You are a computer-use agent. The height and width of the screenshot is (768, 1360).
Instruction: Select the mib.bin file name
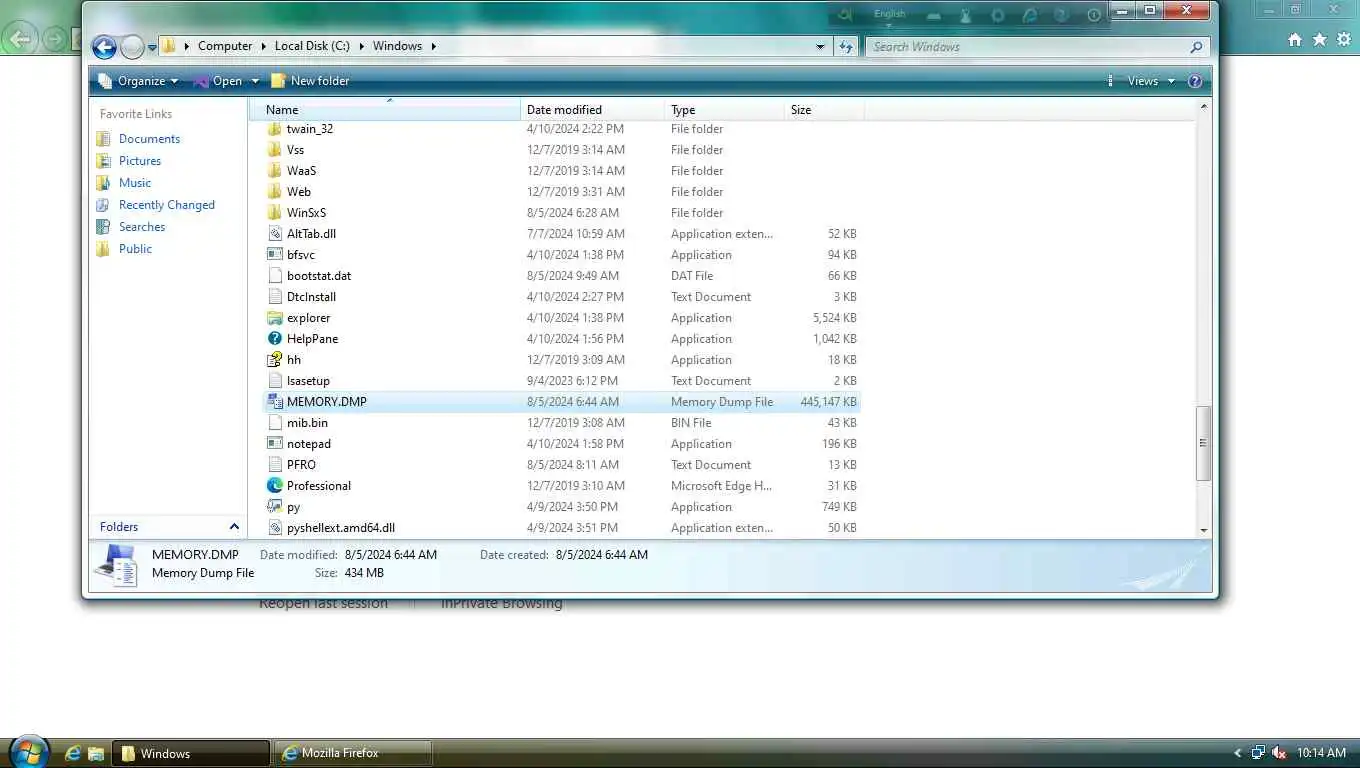click(x=307, y=423)
